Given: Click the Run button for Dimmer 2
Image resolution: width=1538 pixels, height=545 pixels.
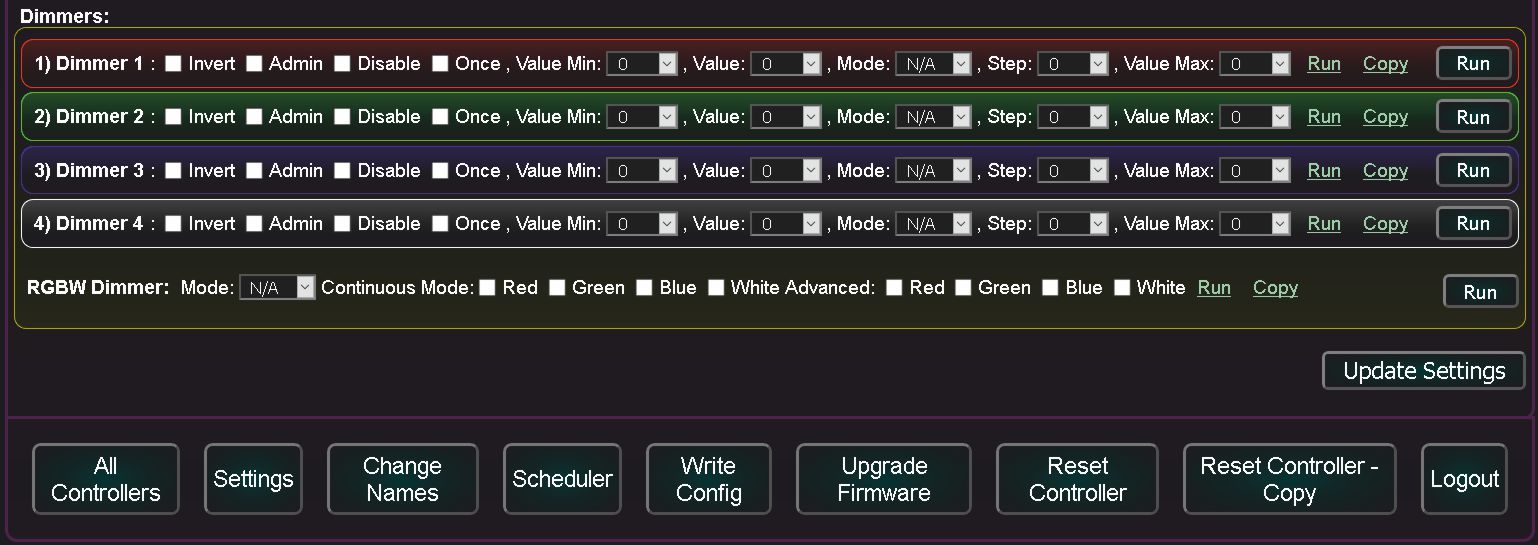Looking at the screenshot, I should [x=1473, y=117].
